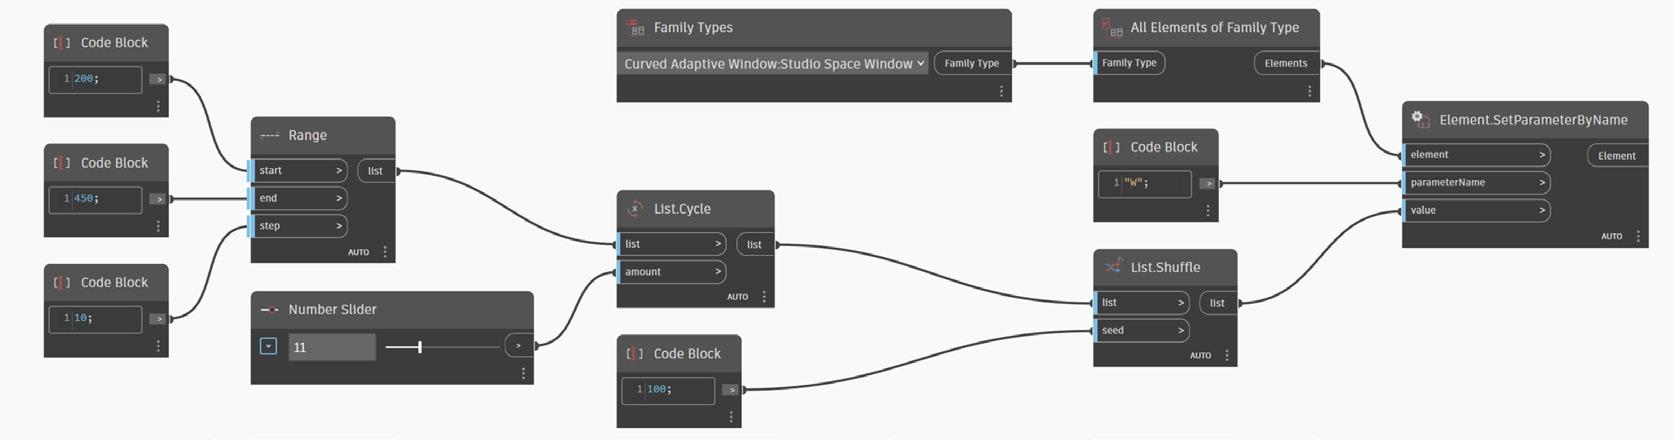Click the List.Cycle node icon

click(635, 209)
